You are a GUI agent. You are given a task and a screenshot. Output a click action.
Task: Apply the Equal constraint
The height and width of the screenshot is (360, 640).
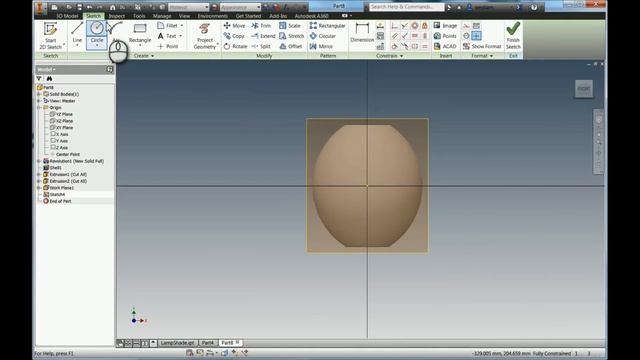point(424,47)
